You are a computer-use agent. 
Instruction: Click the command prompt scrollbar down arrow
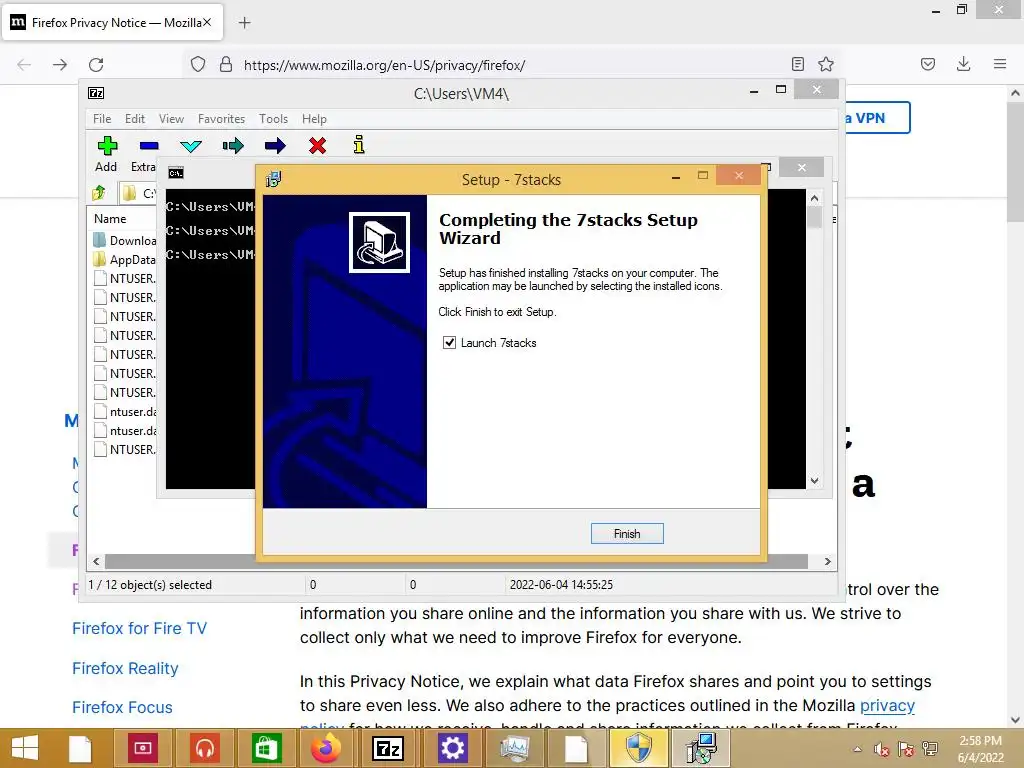(x=814, y=481)
